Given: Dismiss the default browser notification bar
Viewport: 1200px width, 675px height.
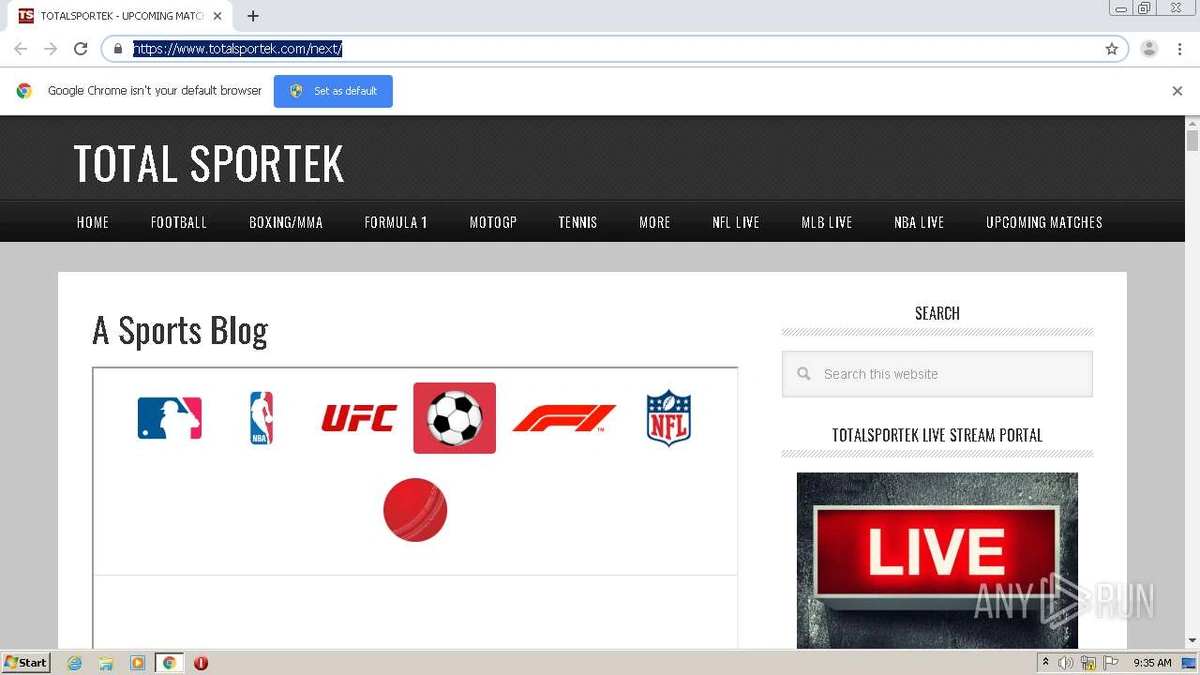Looking at the screenshot, I should click(1177, 91).
